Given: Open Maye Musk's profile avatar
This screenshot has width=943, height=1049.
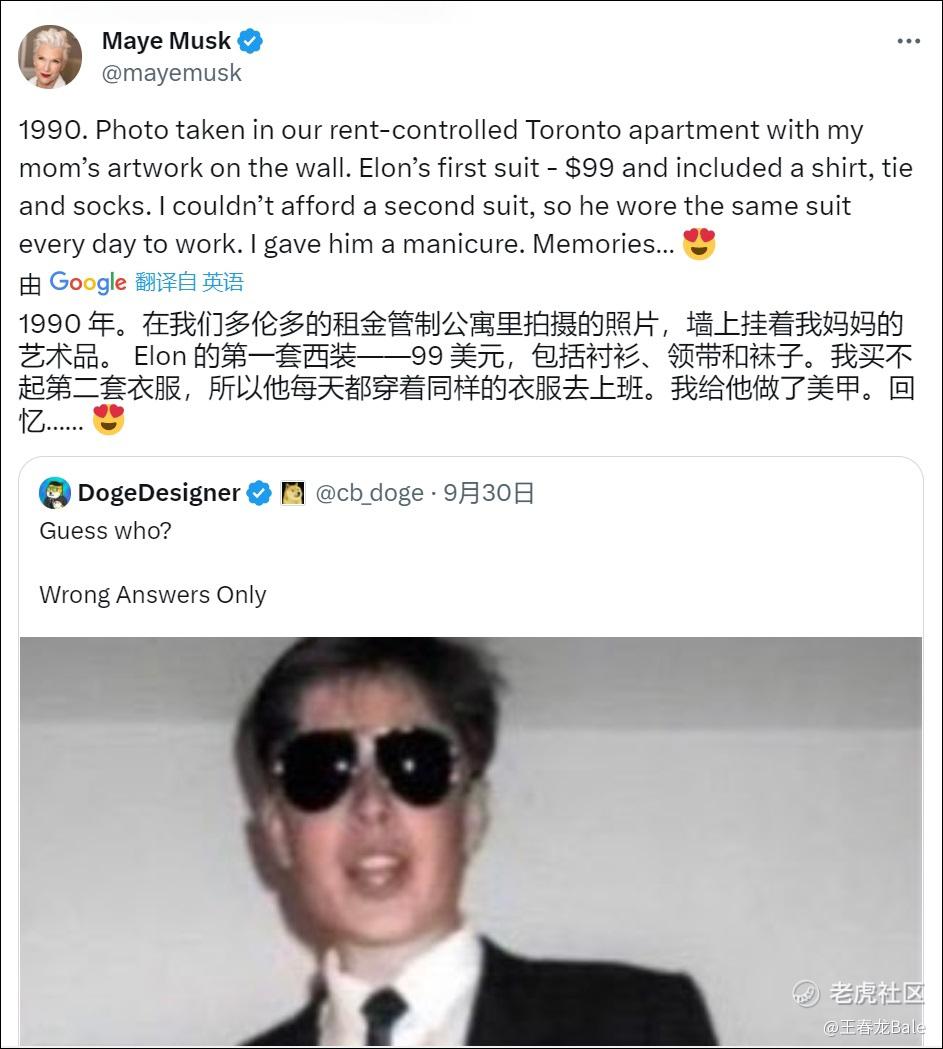Looking at the screenshot, I should 50,57.
